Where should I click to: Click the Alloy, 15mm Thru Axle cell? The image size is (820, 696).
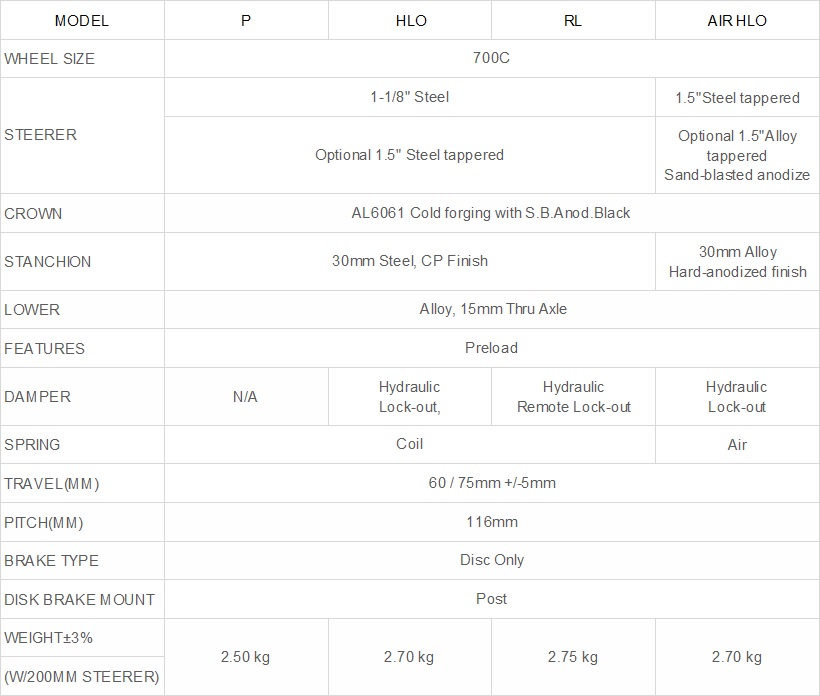492,309
